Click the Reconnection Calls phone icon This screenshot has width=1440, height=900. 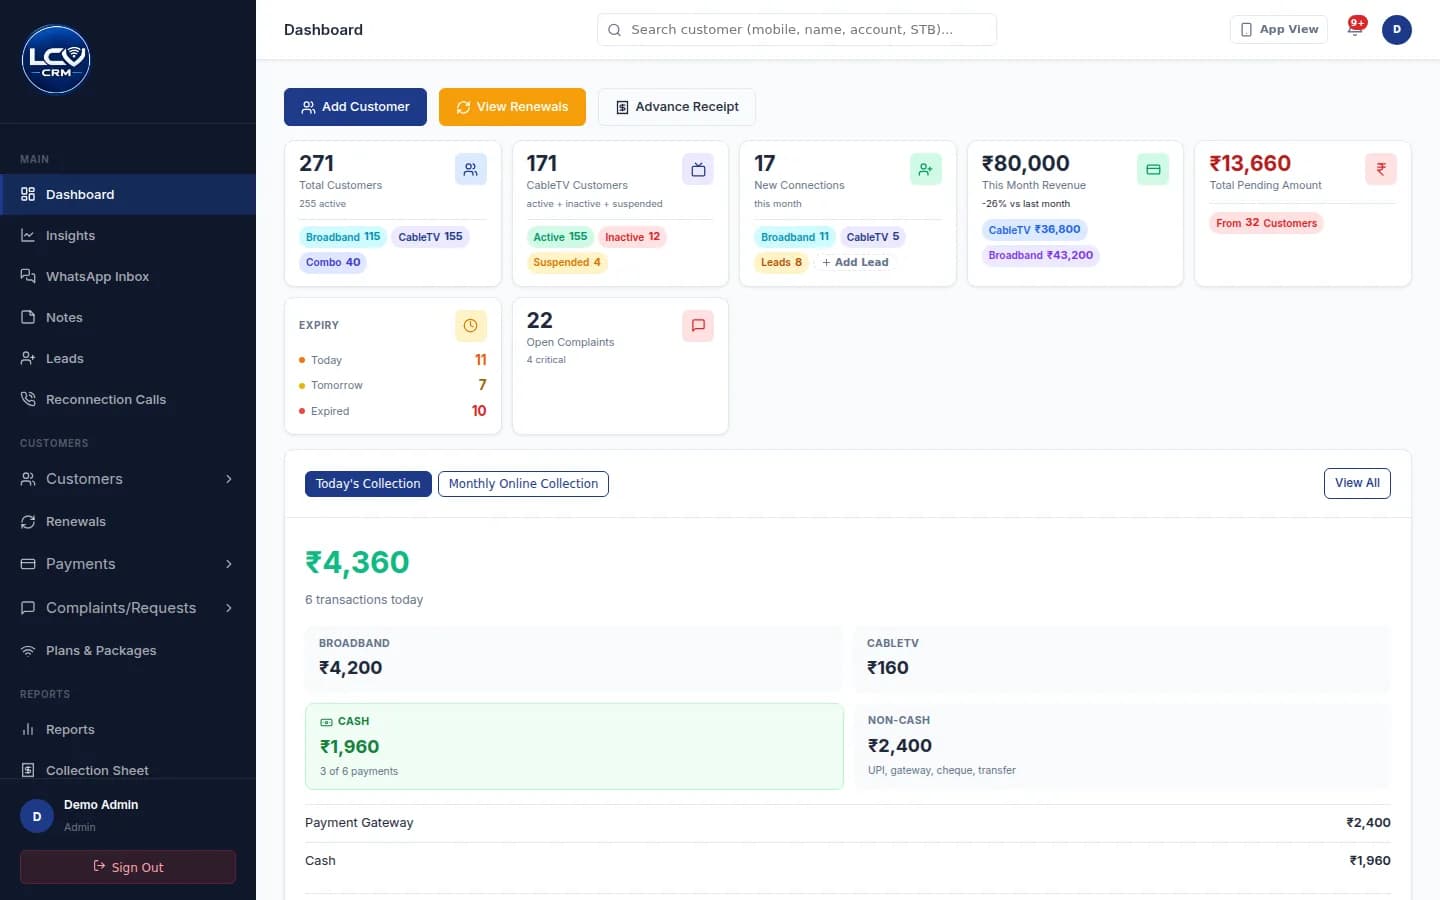pos(28,400)
